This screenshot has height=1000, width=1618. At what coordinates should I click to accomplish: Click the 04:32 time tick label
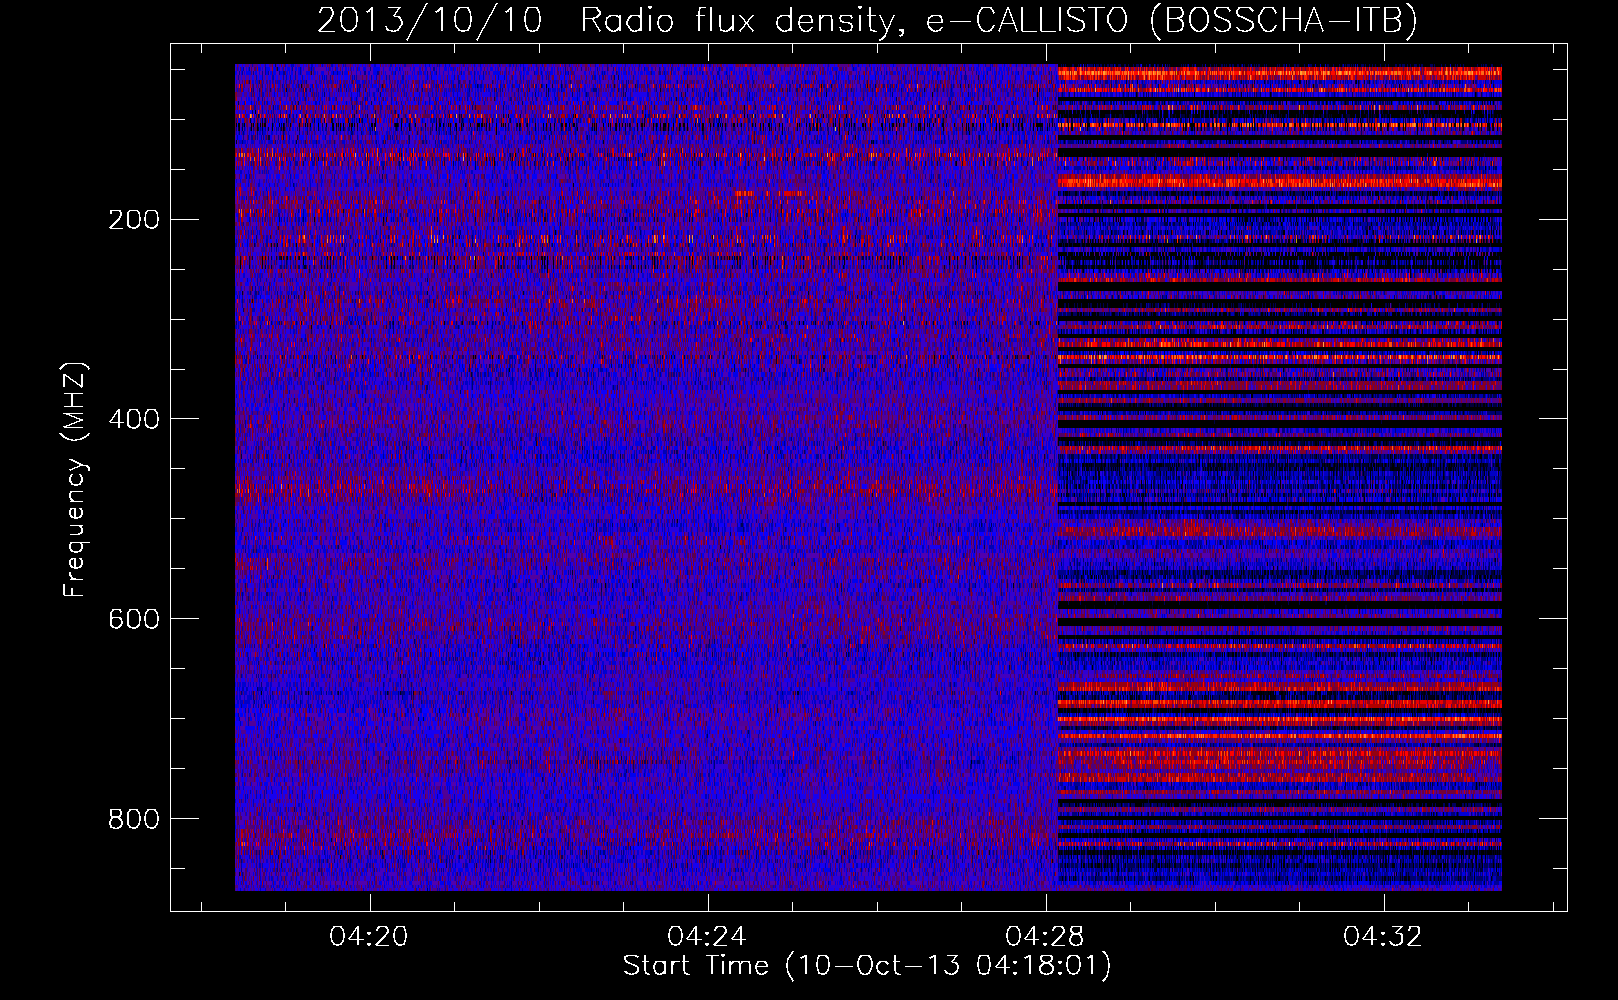coord(1383,937)
